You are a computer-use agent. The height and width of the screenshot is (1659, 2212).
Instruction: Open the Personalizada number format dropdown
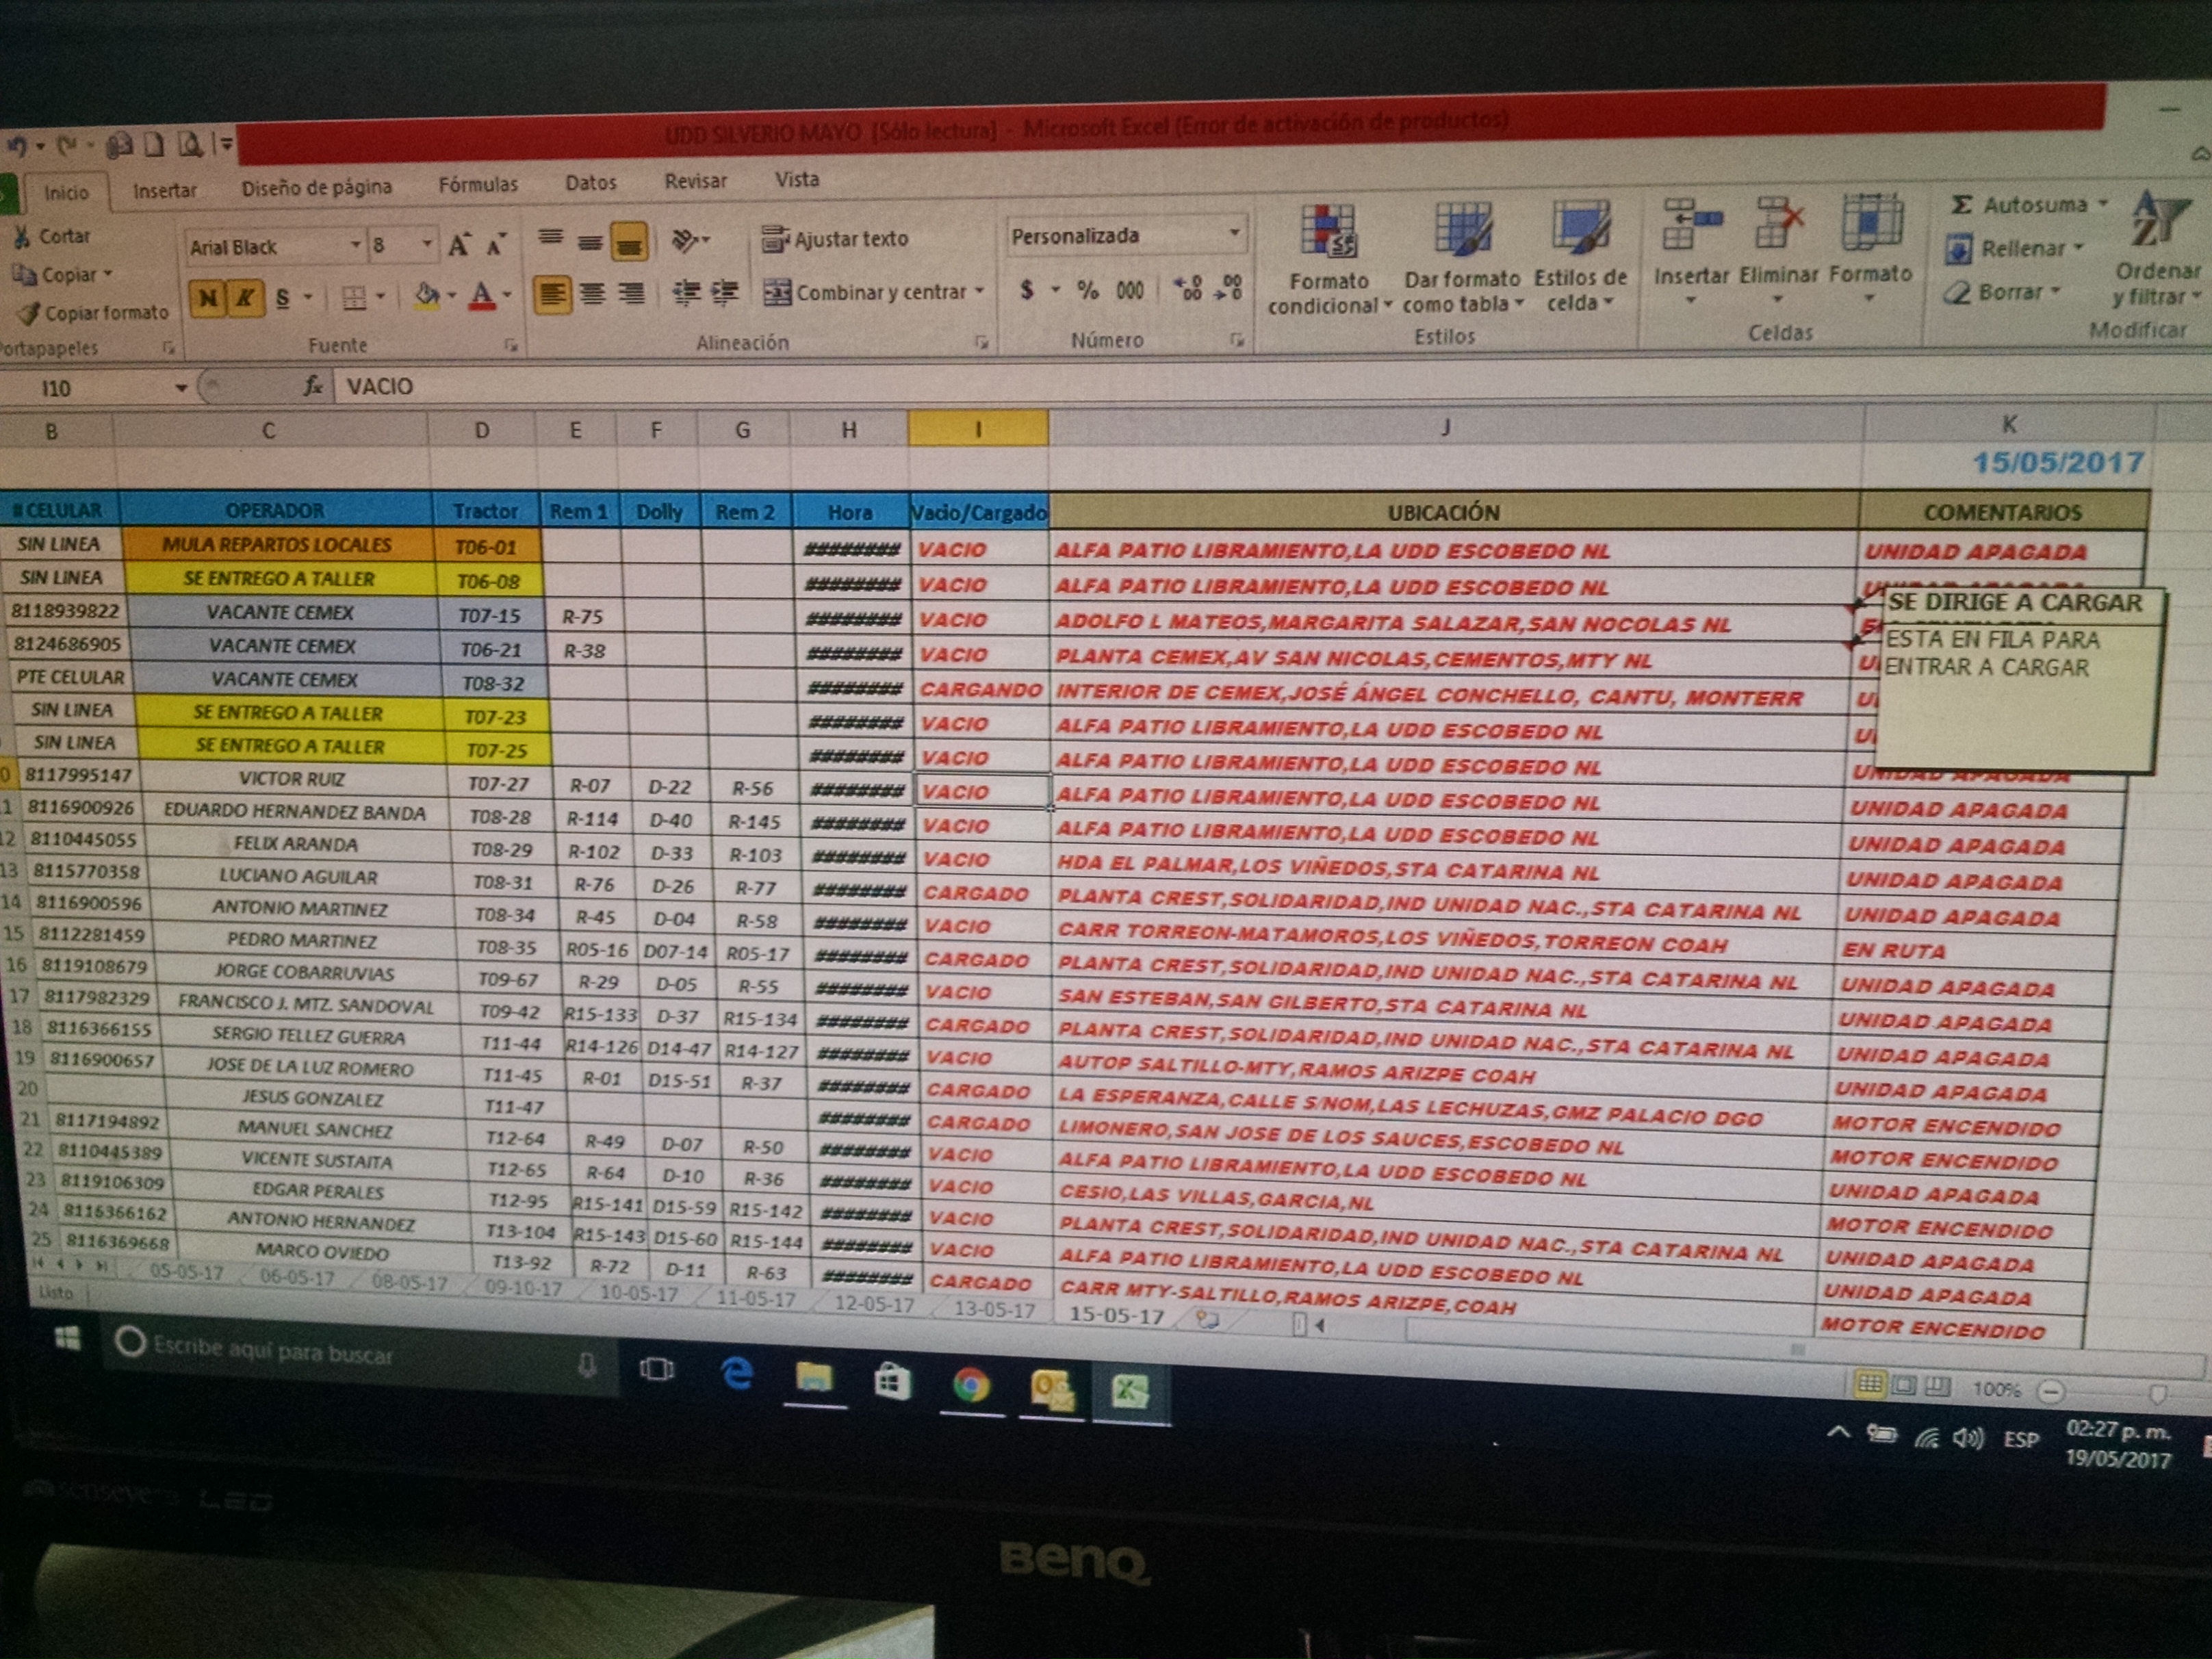coord(1234,234)
